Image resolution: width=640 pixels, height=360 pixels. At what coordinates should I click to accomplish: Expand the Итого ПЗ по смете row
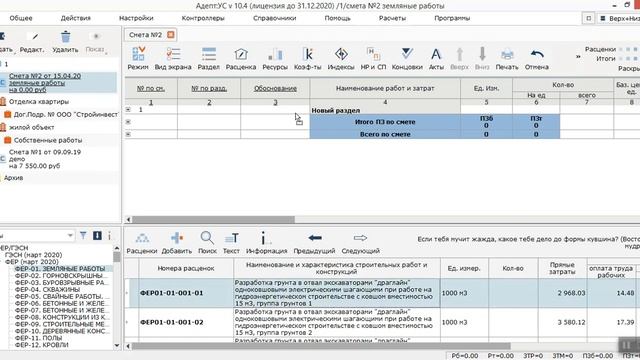tap(128, 122)
